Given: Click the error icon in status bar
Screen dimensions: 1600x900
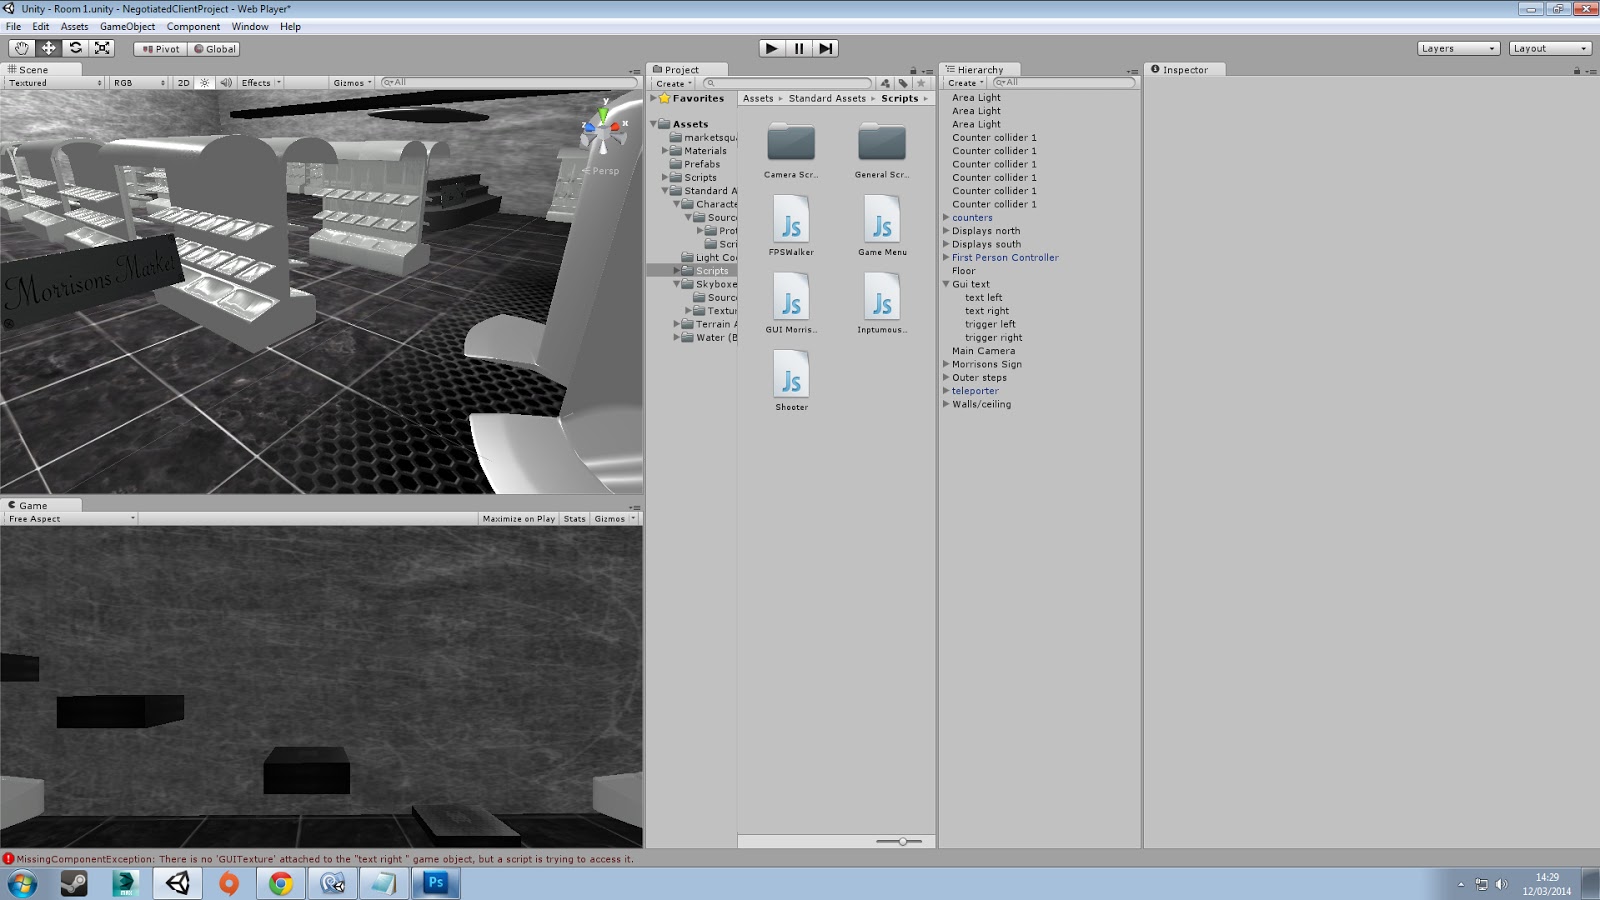Looking at the screenshot, I should [8, 859].
